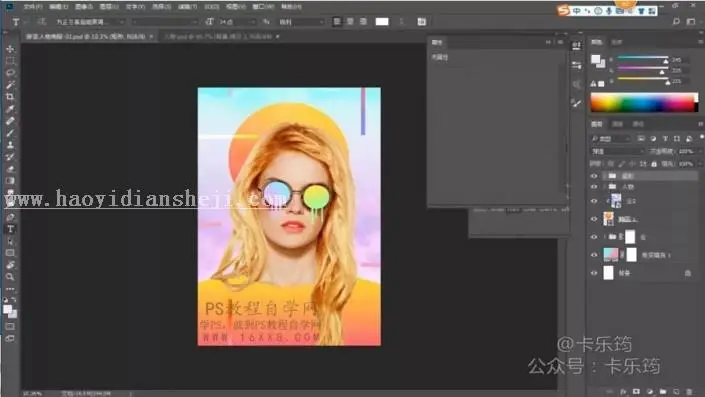Select the Path Selection tool

[10, 241]
